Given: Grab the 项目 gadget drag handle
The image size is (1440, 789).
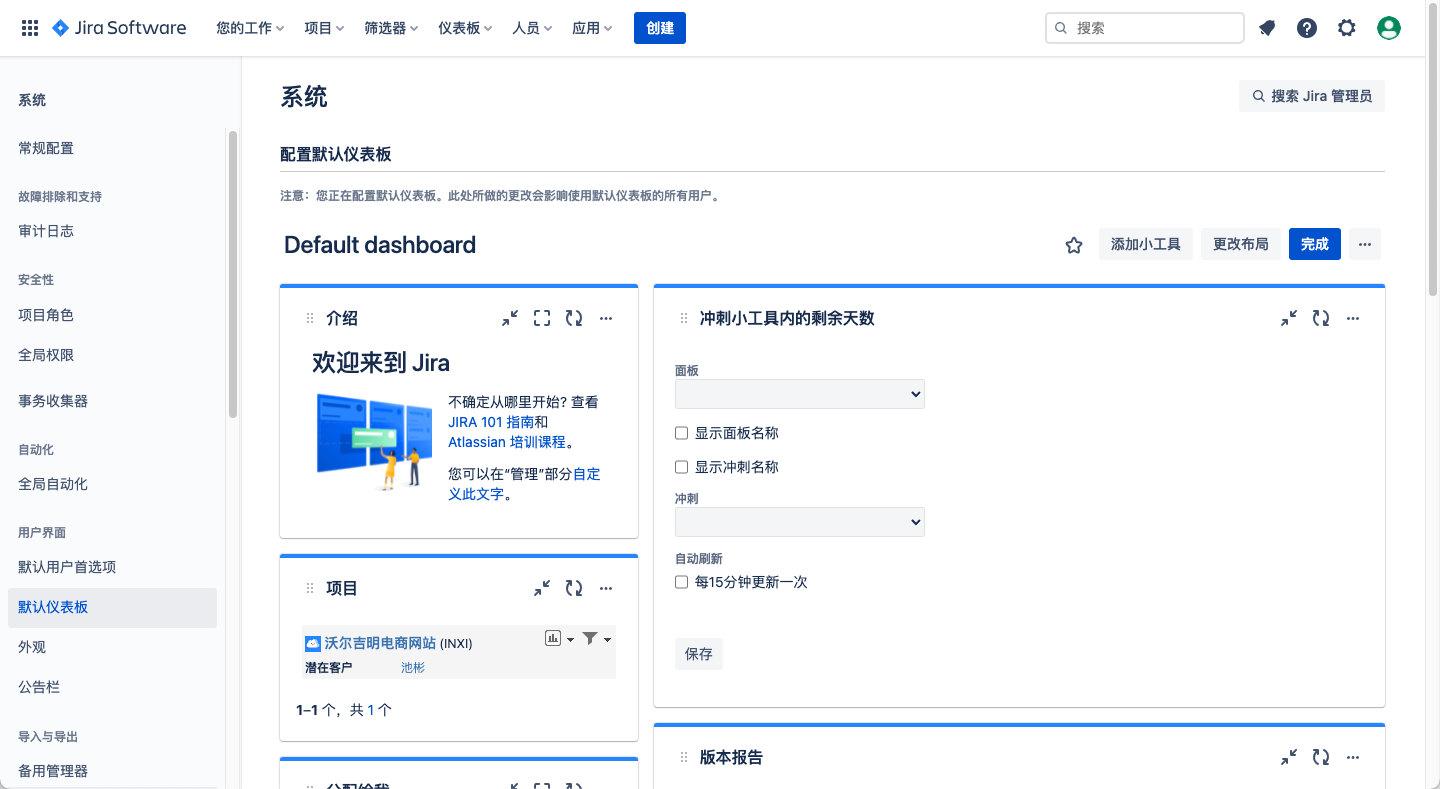Looking at the screenshot, I should pos(310,588).
